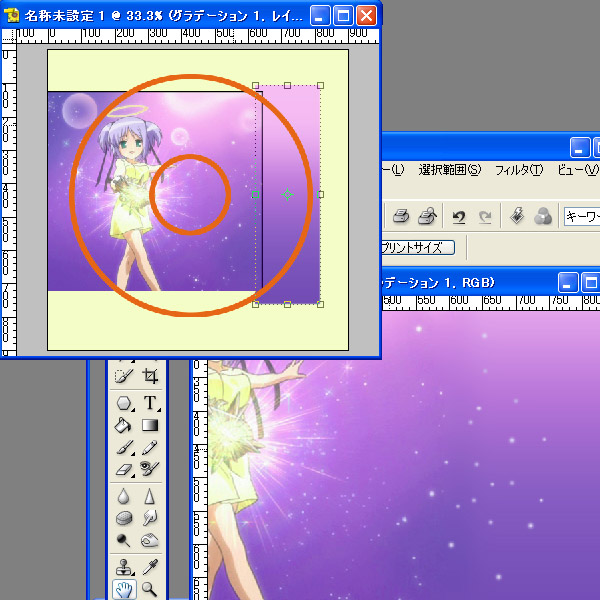The image size is (600, 600).
Task: Click the Print Preview icon
Action: pyautogui.click(x=428, y=217)
